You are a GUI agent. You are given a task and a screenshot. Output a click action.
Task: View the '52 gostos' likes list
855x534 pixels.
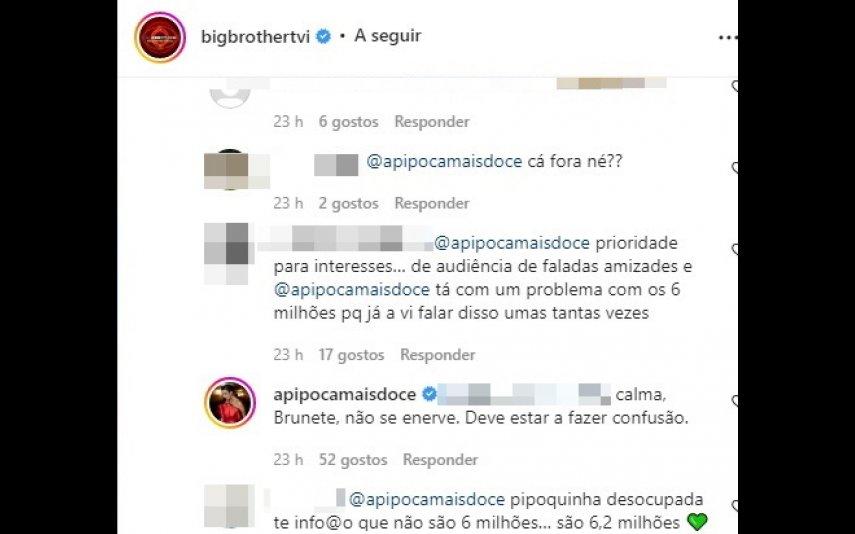[x=353, y=460]
